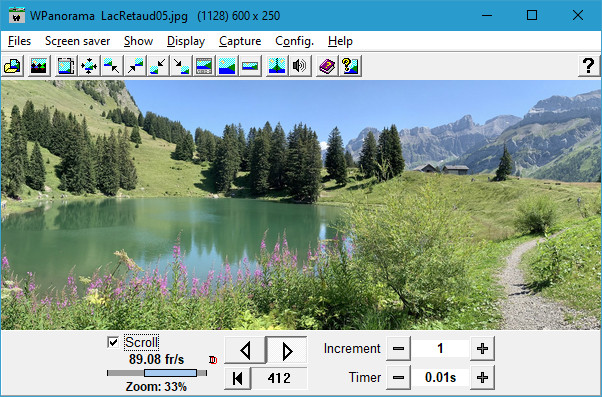602x397 pixels.
Task: Decrease Increment with the minus button
Action: pyautogui.click(x=398, y=349)
